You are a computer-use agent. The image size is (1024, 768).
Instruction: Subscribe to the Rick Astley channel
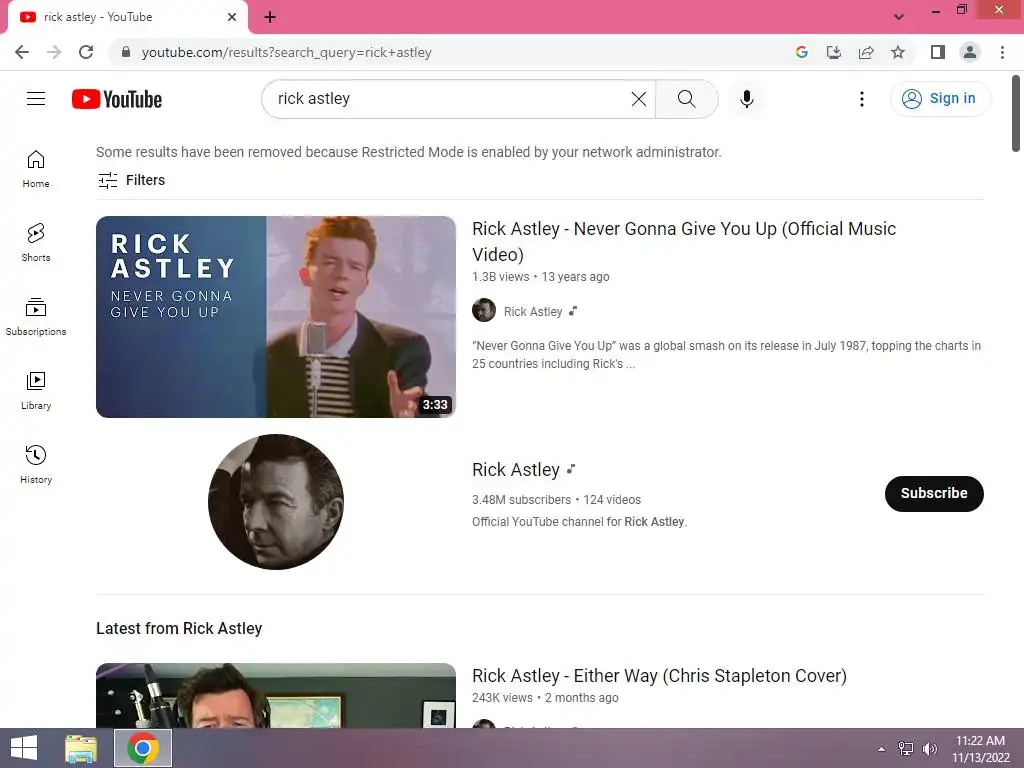tap(934, 494)
